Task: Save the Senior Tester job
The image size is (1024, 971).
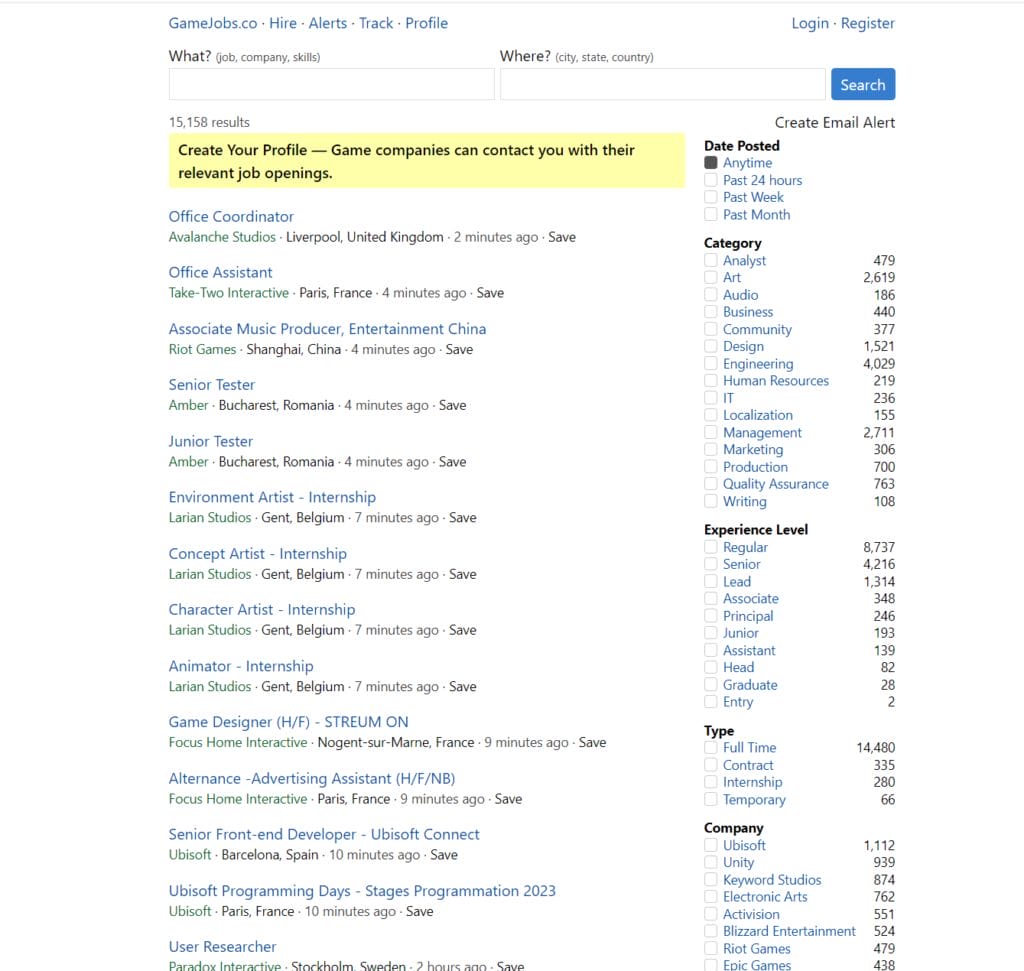Action: point(453,405)
